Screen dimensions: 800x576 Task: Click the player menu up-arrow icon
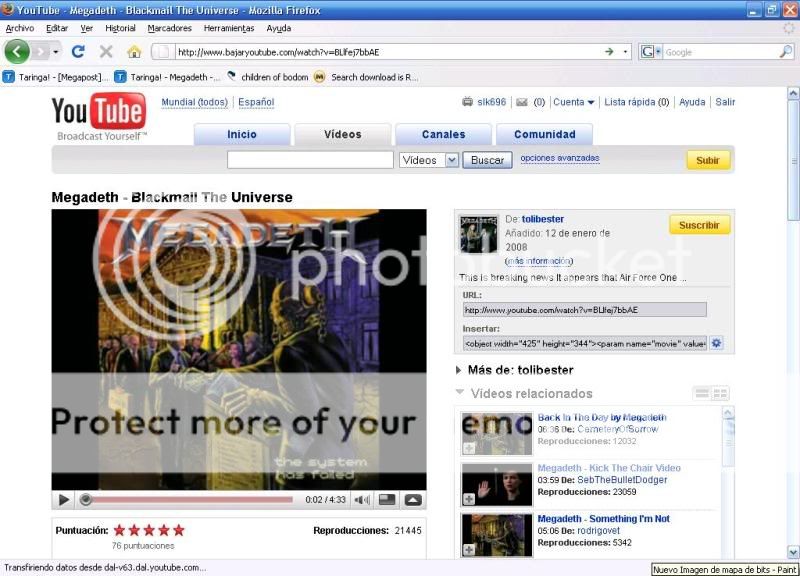click(413, 500)
